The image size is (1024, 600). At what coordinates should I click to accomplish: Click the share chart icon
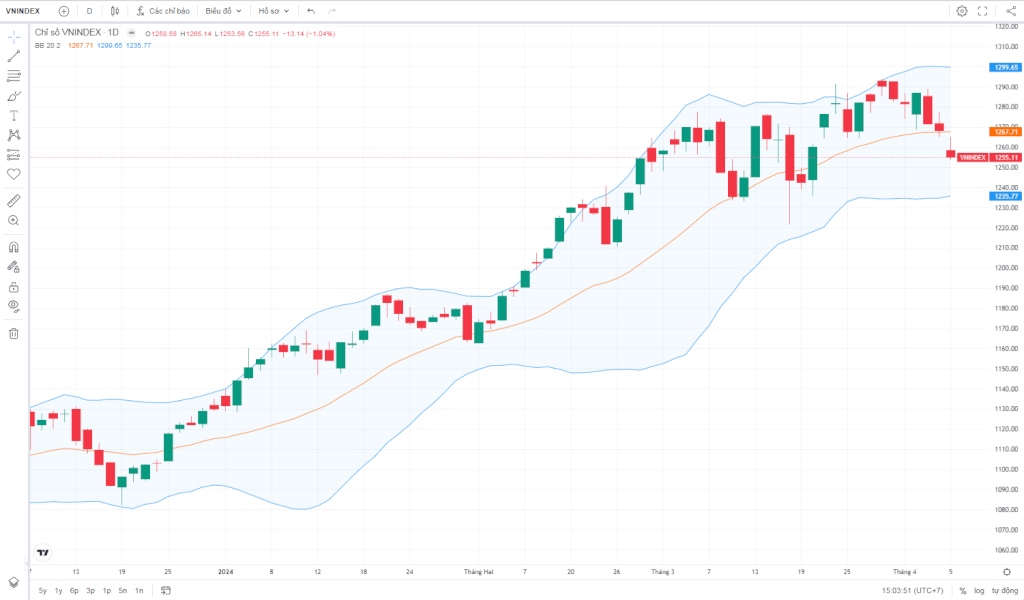(1011, 11)
